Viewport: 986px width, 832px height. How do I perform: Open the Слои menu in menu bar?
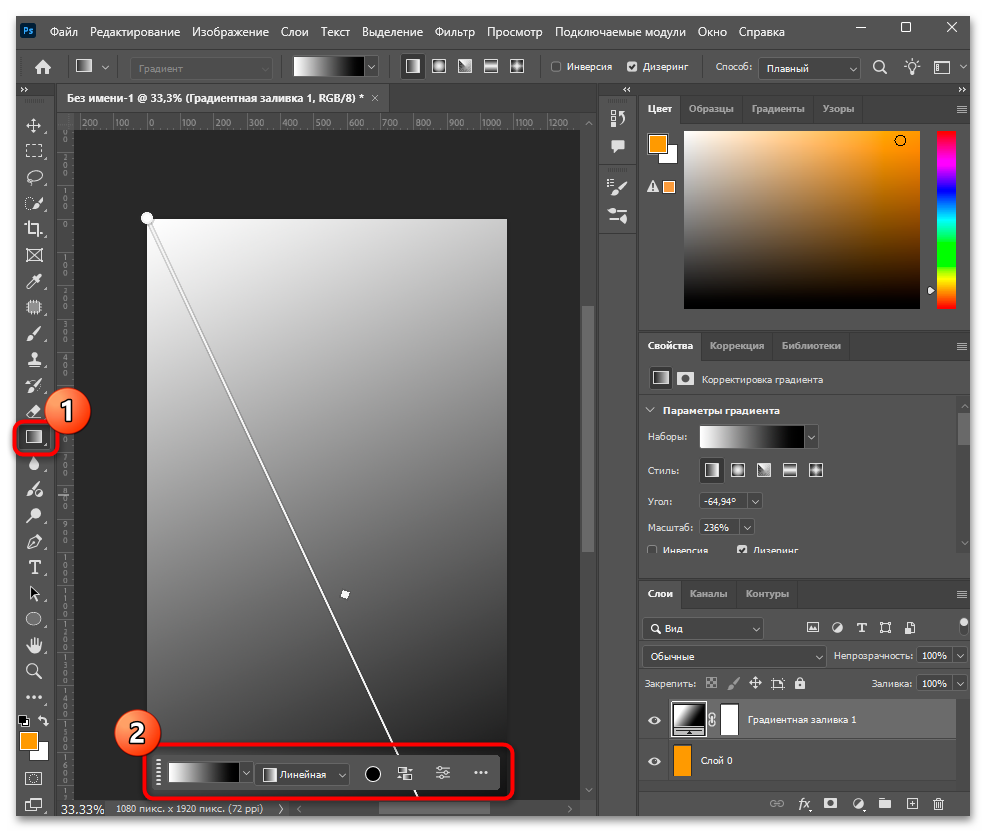294,31
